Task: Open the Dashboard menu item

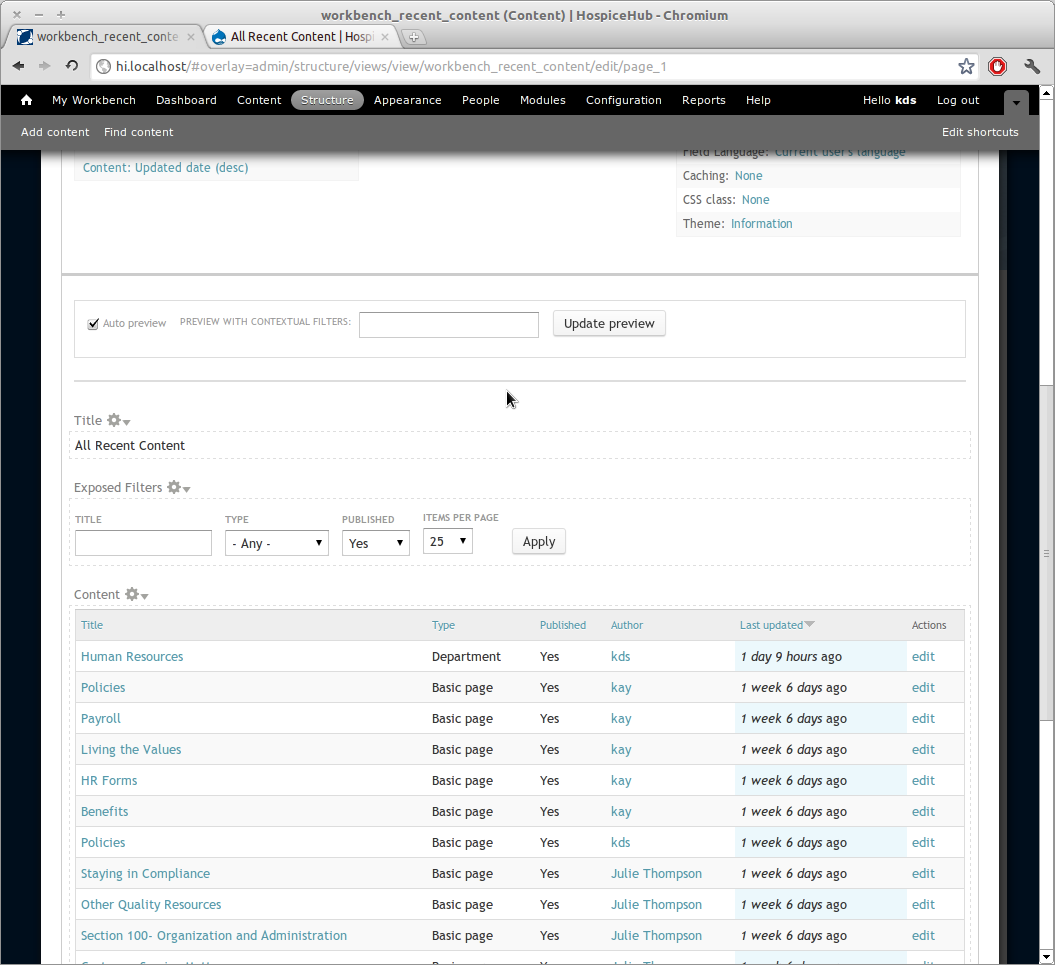Action: 186,100
